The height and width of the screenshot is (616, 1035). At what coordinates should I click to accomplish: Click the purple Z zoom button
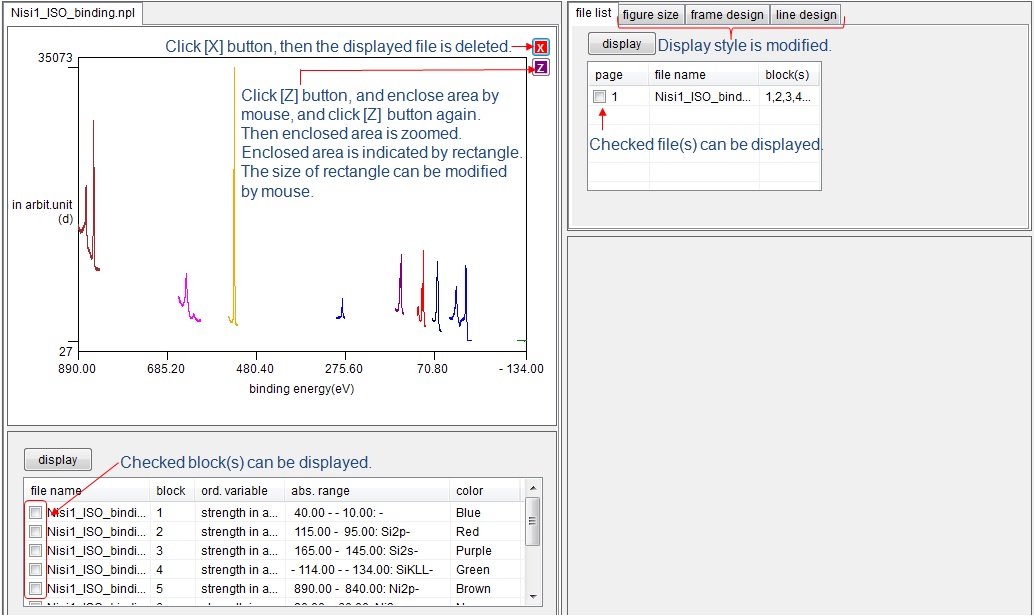click(540, 68)
